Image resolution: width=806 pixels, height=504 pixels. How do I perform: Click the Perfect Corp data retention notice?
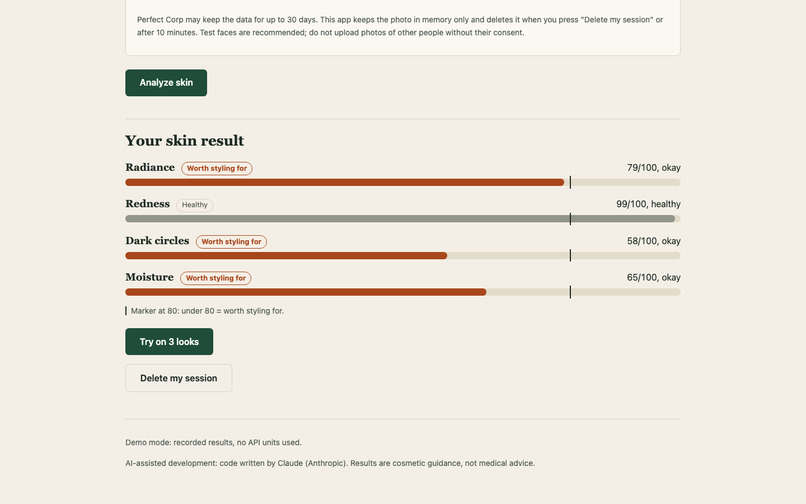[x=400, y=26]
